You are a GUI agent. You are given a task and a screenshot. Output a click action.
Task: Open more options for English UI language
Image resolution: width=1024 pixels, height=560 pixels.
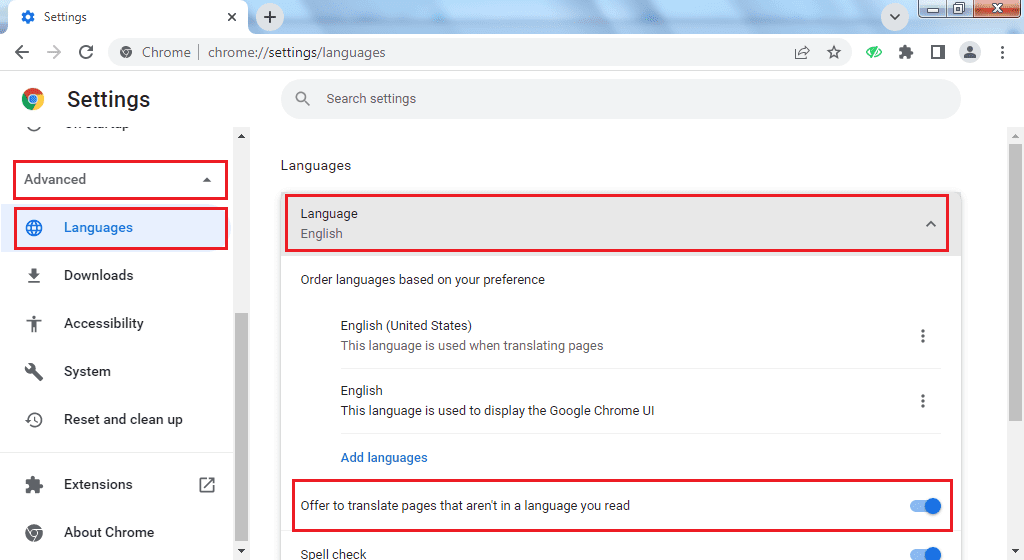tap(923, 401)
